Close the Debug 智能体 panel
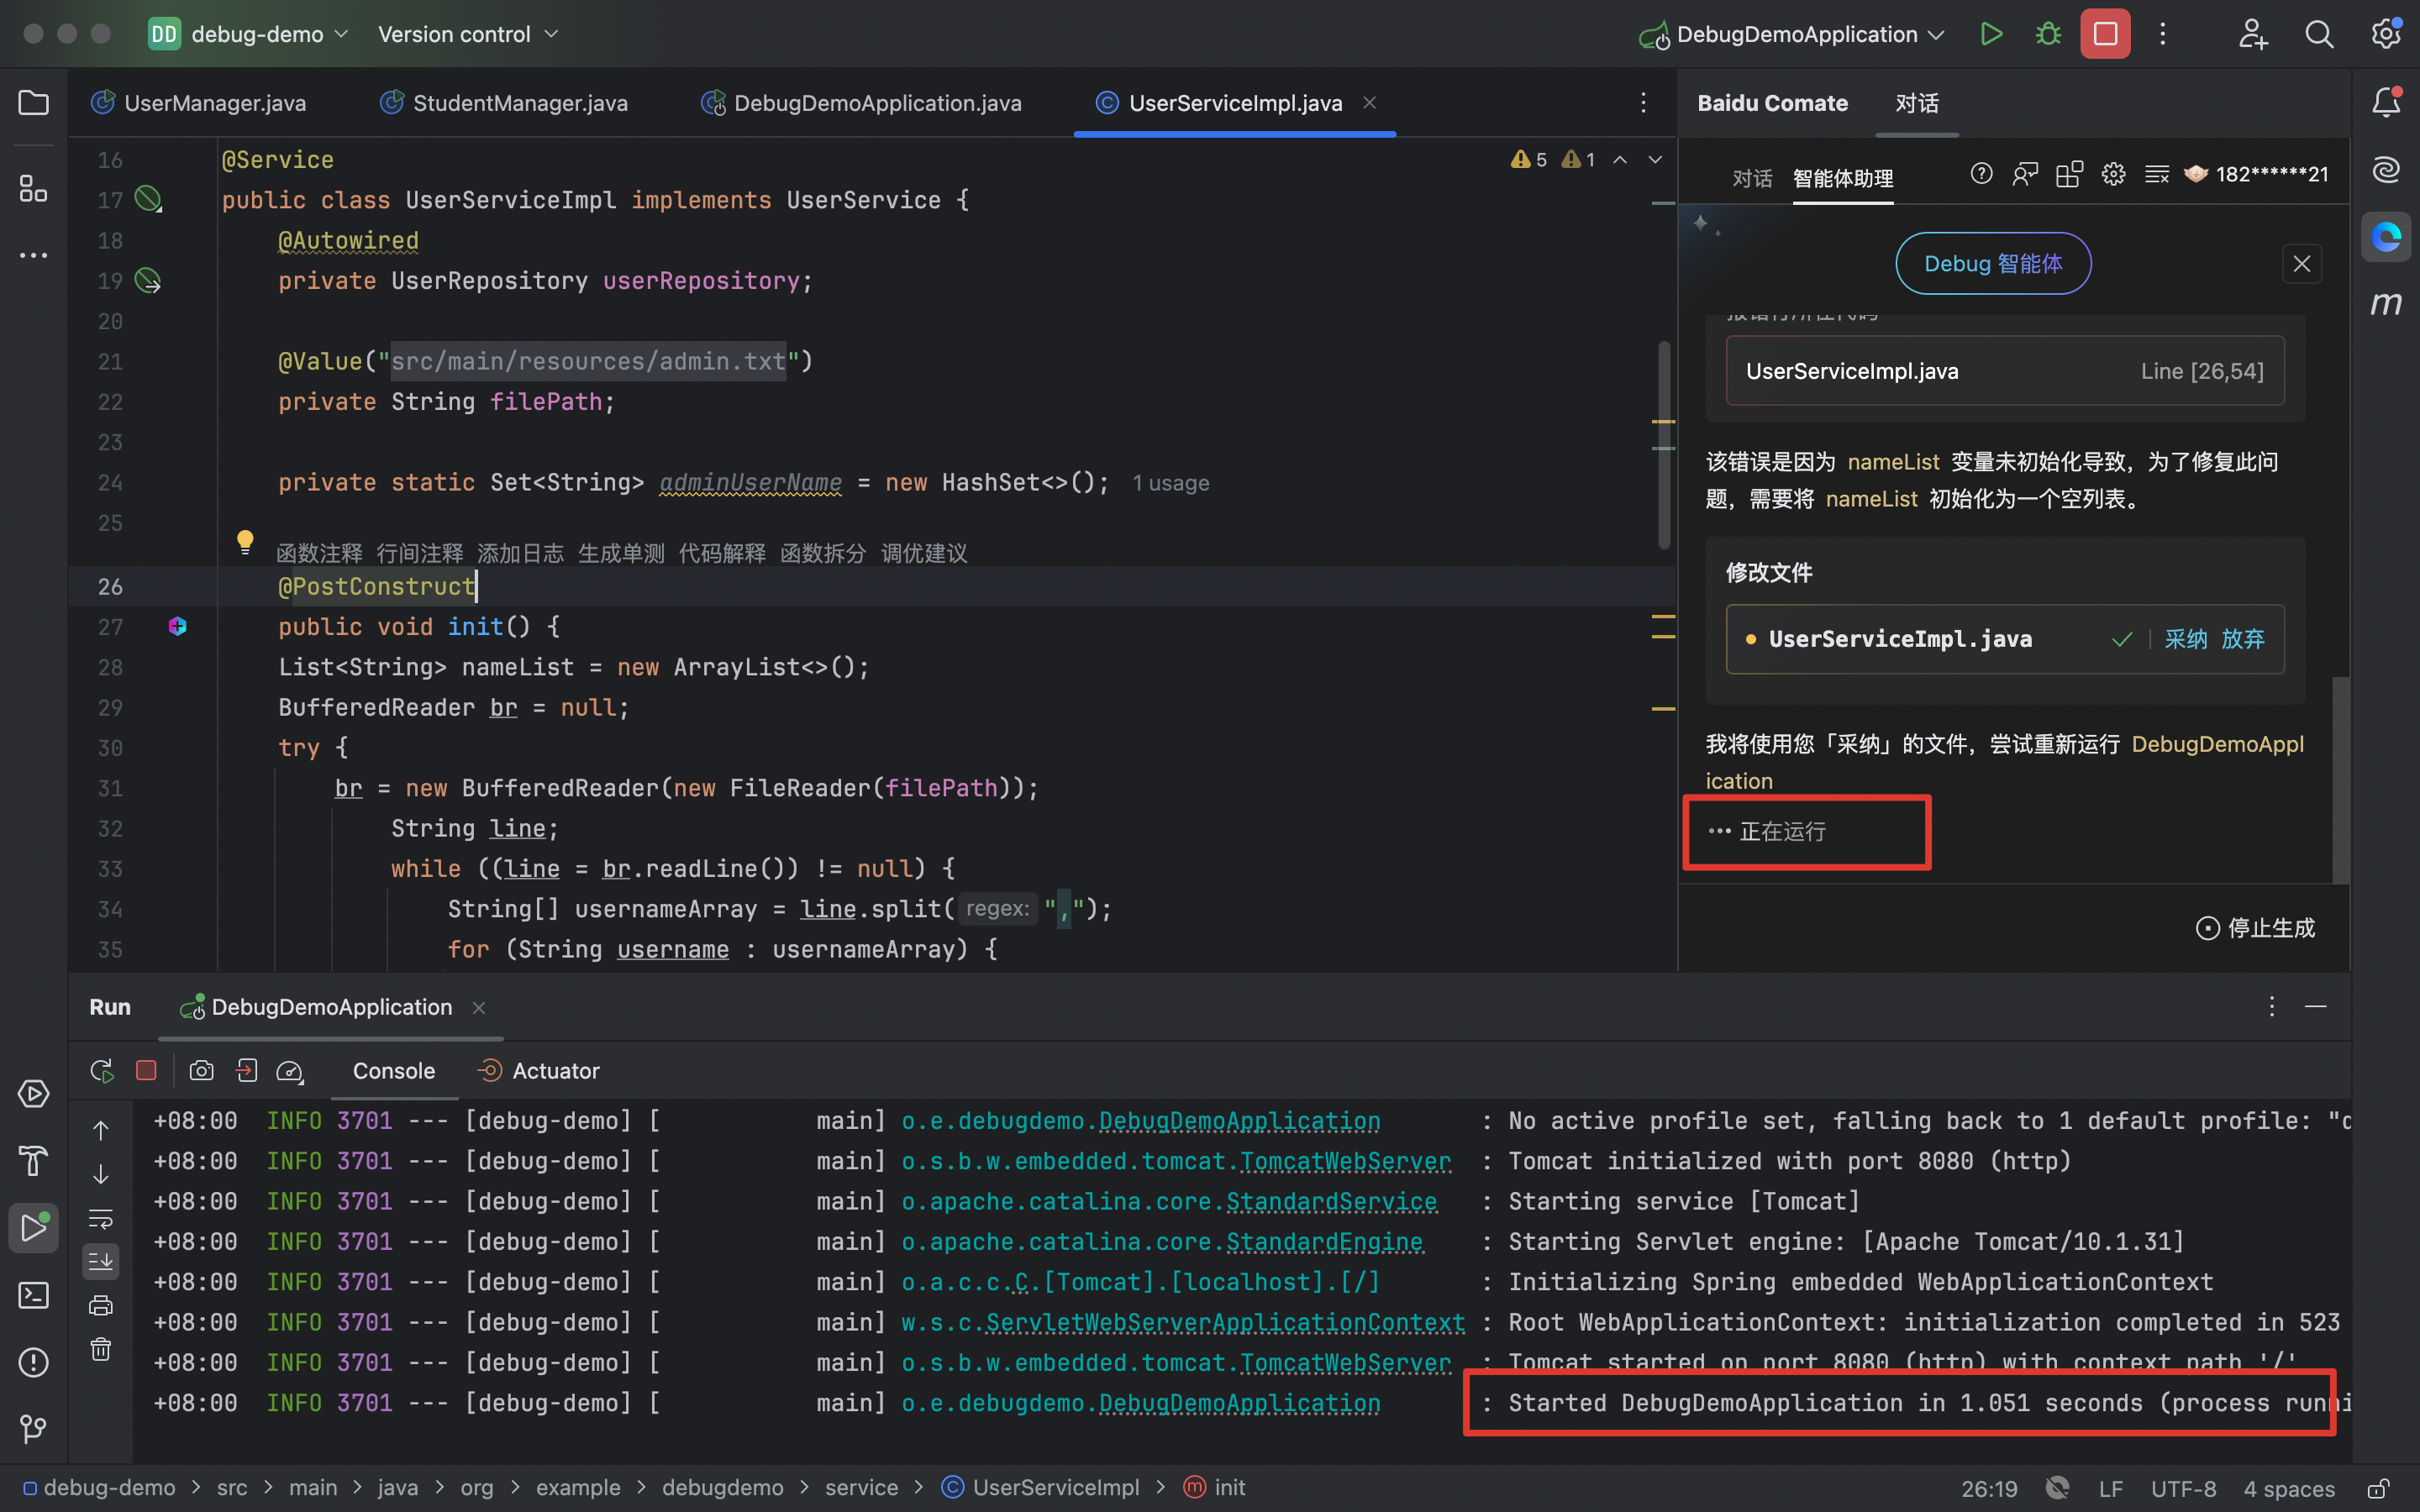This screenshot has height=1512, width=2420. (x=2301, y=263)
